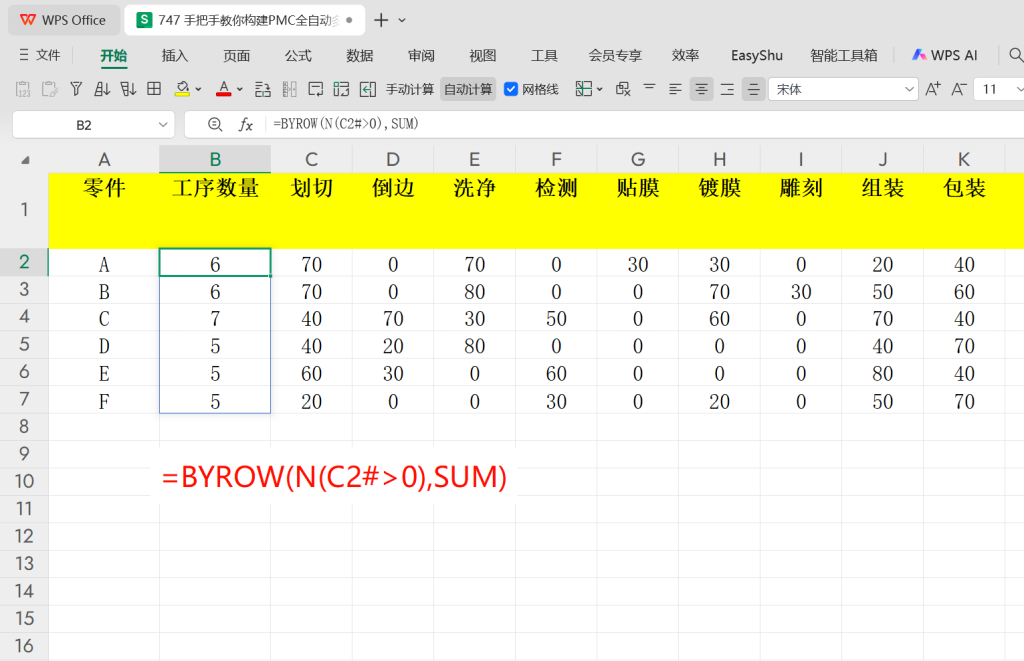Open the 智能工具箱 tab
The height and width of the screenshot is (661, 1024).
point(844,56)
